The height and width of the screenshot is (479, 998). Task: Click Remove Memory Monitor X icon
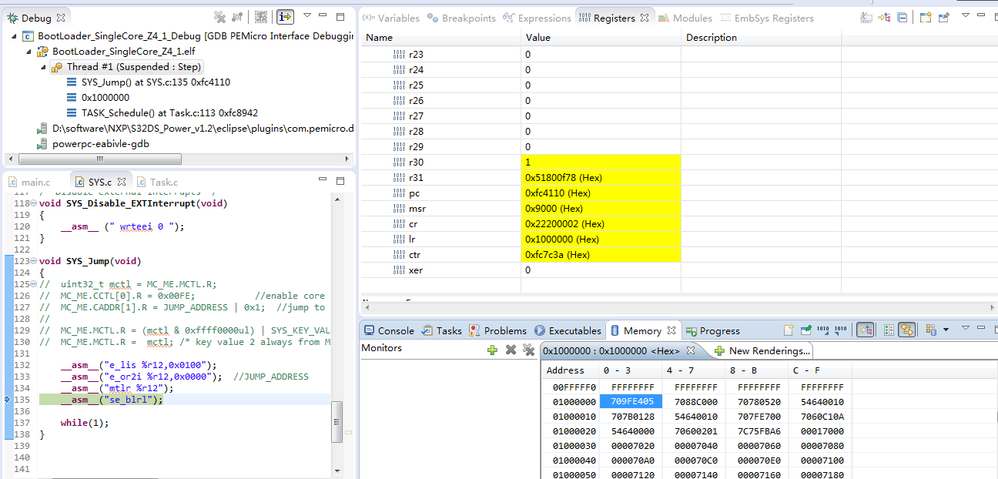[510, 349]
